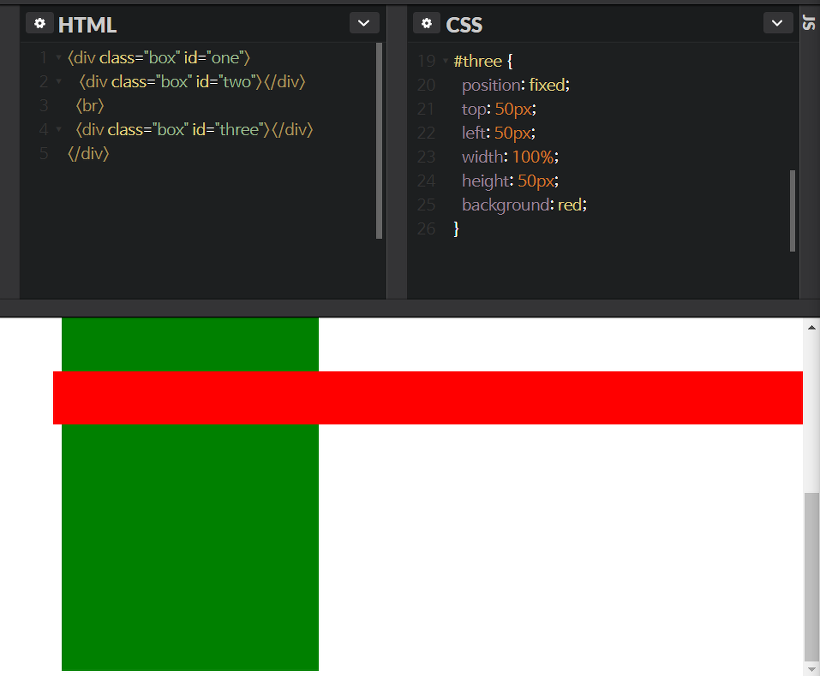The width and height of the screenshot is (820, 676).
Task: Place cursor on 'width: 100%;' line
Action: click(x=510, y=156)
